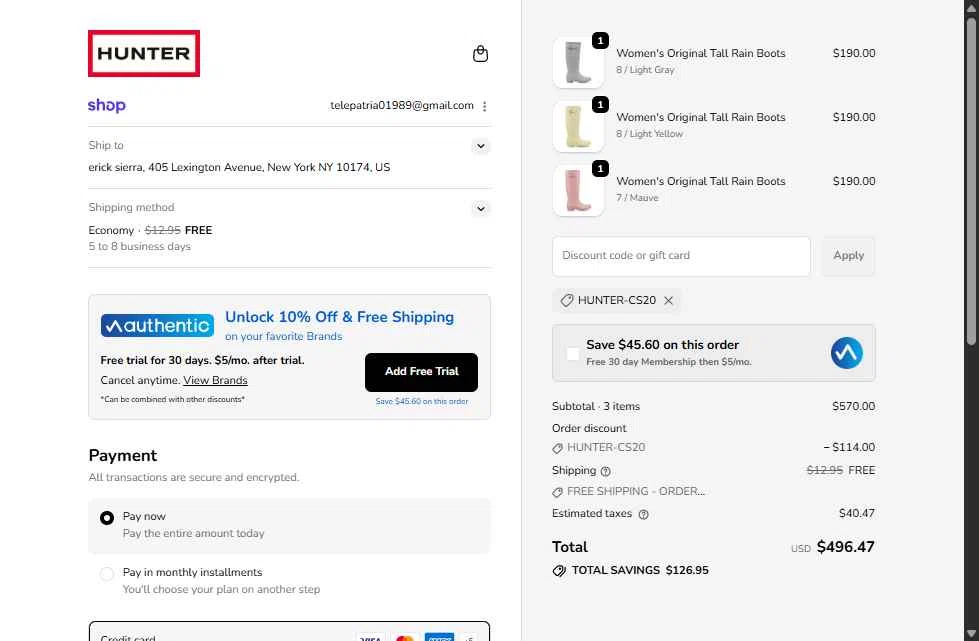Click the Authentic membership round logo
Viewport: 979px width, 641px height.
[x=846, y=353]
